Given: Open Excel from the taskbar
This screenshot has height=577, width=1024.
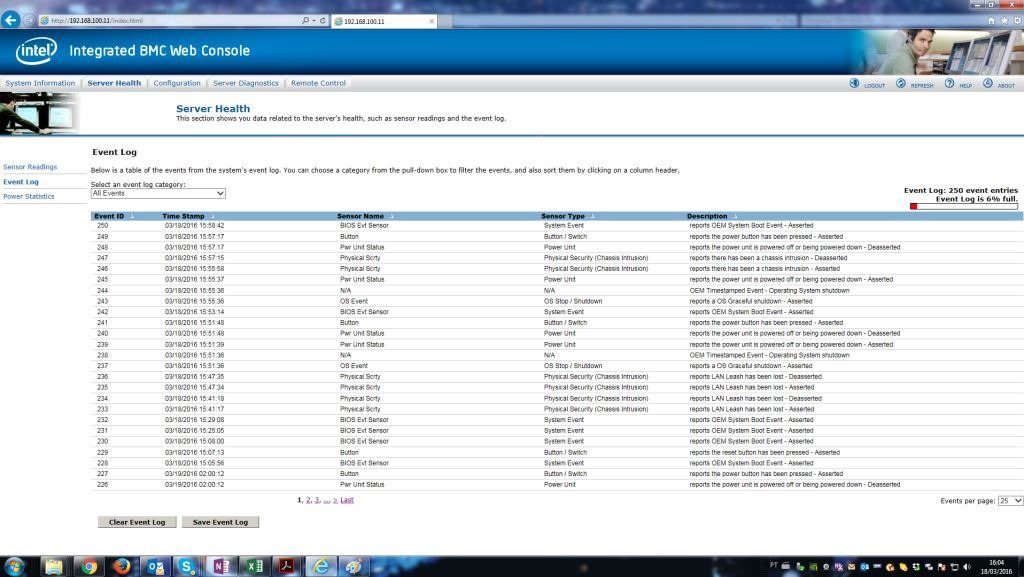Looking at the screenshot, I should click(x=254, y=566).
